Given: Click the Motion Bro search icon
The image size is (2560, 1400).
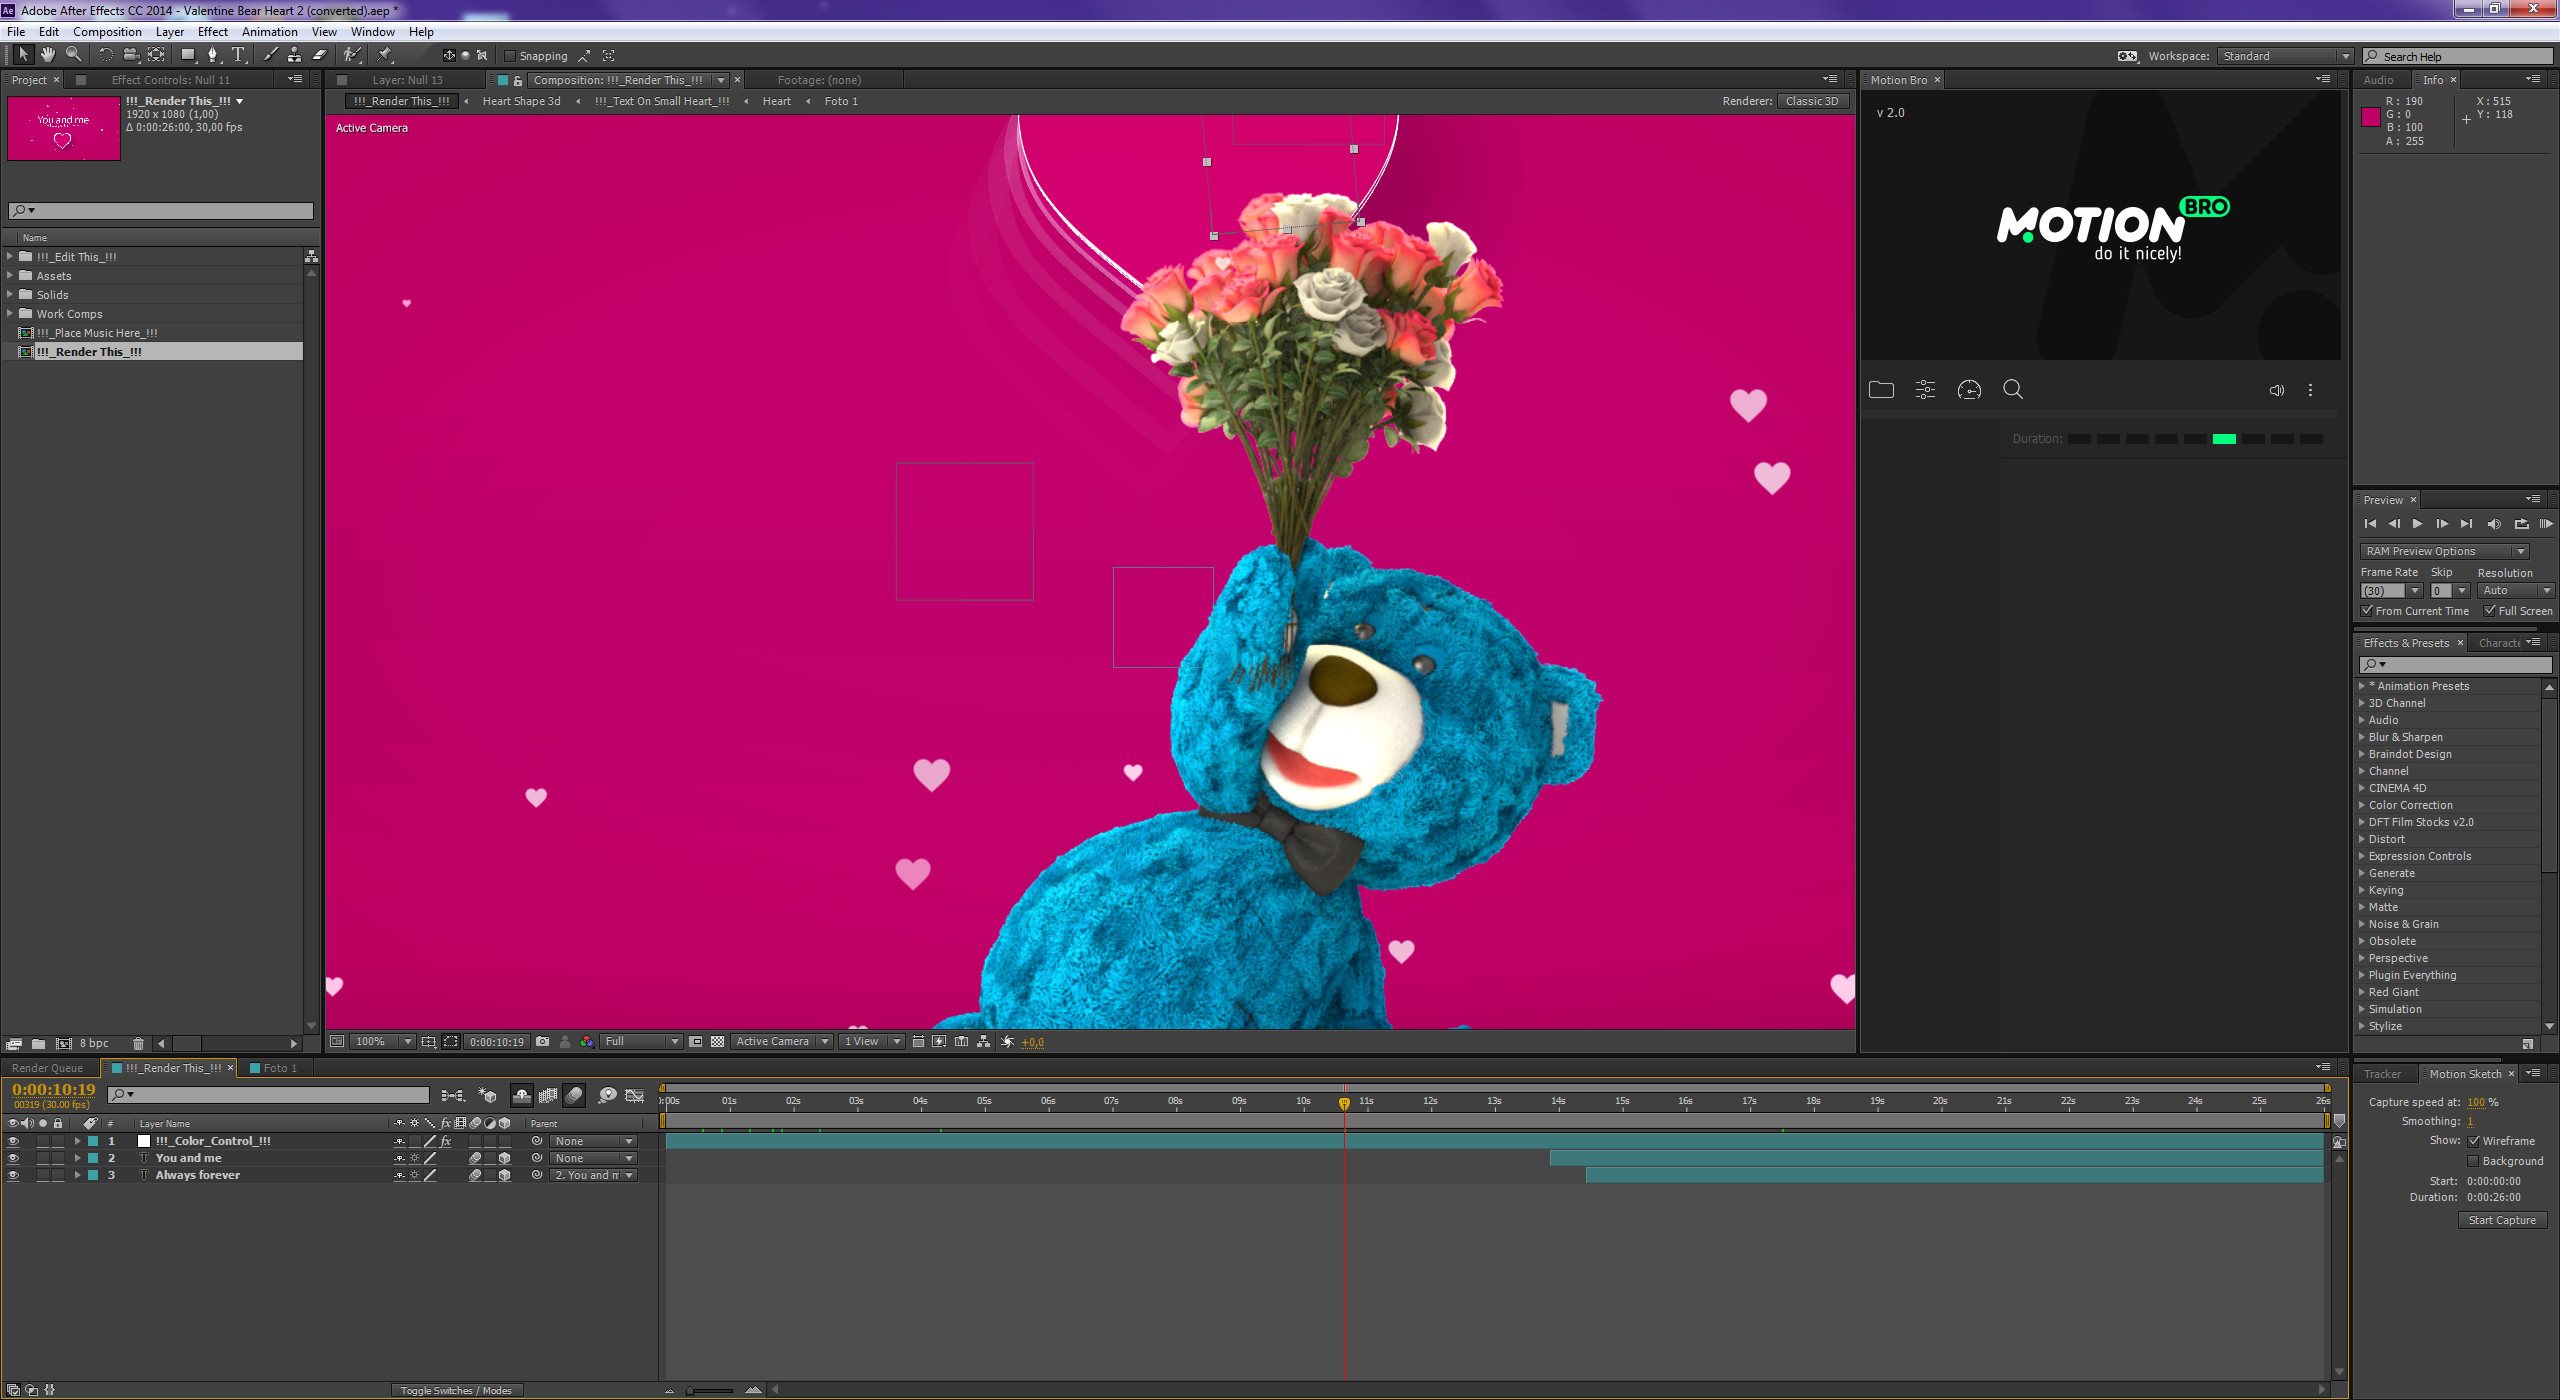Looking at the screenshot, I should point(2013,390).
